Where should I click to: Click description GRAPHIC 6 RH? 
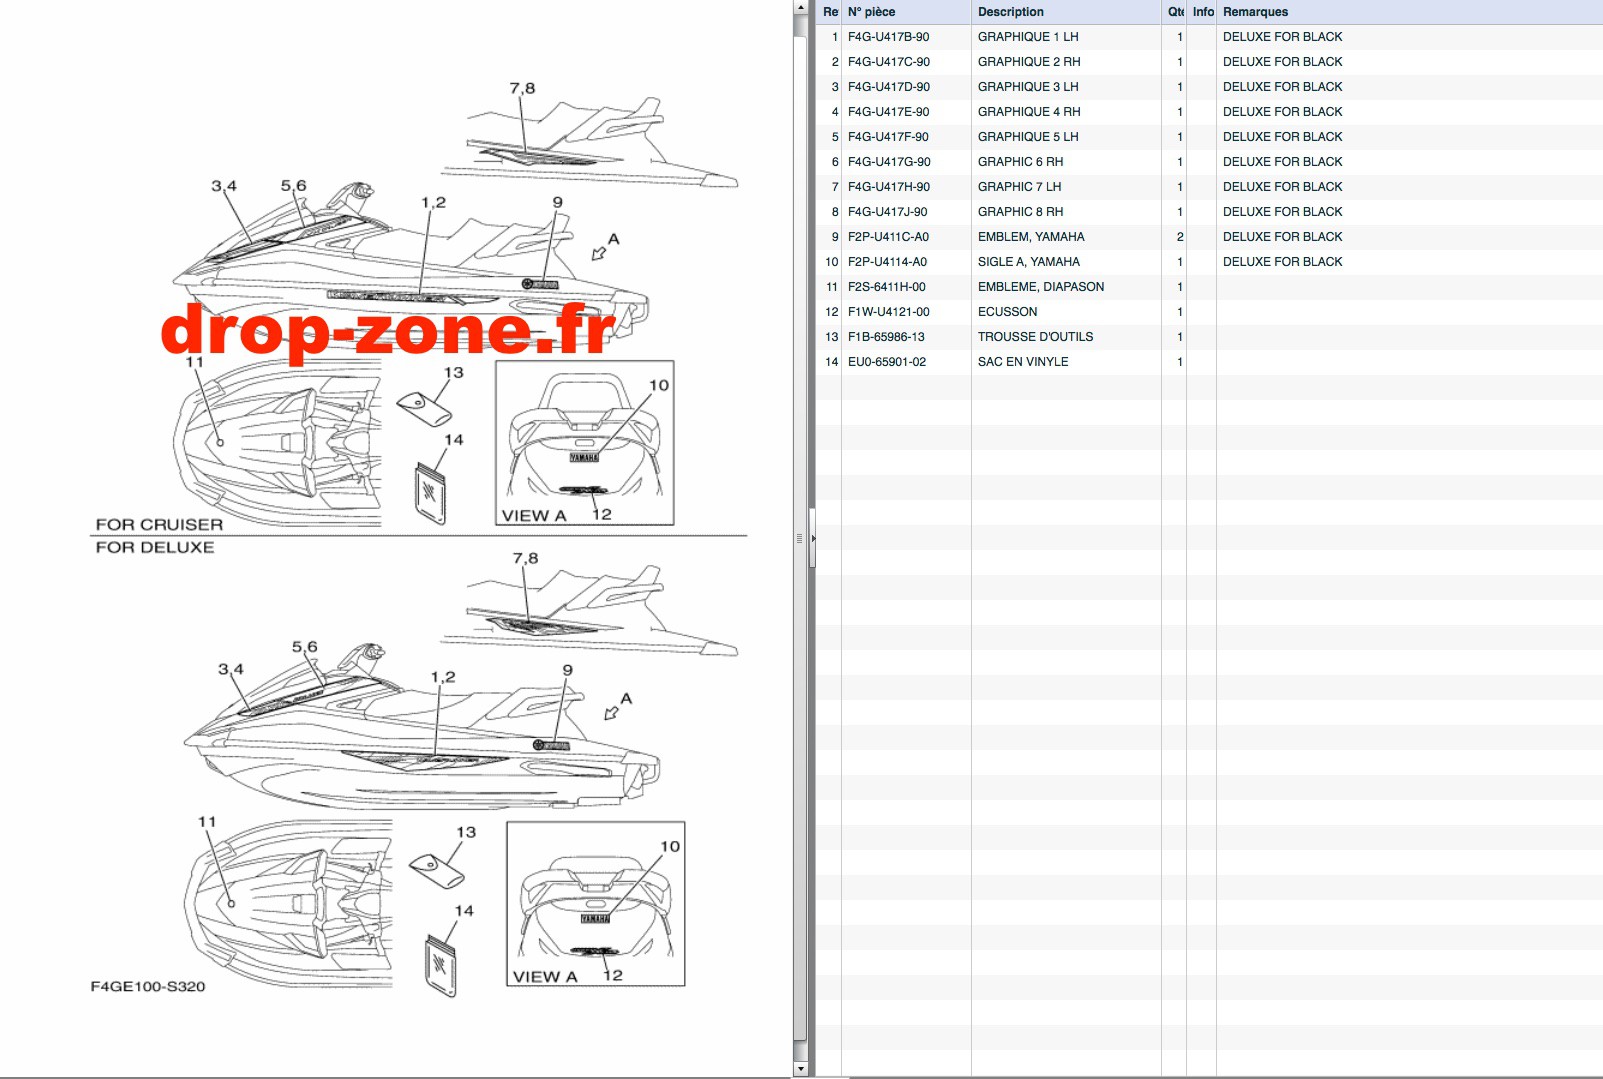[1020, 162]
